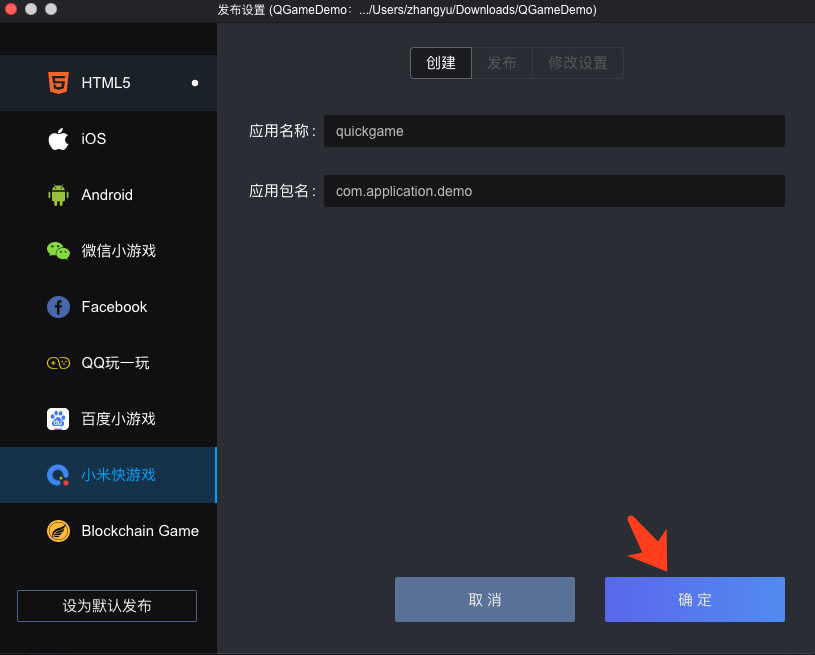
Task: Select the Blockchain Game icon
Action: (x=59, y=531)
